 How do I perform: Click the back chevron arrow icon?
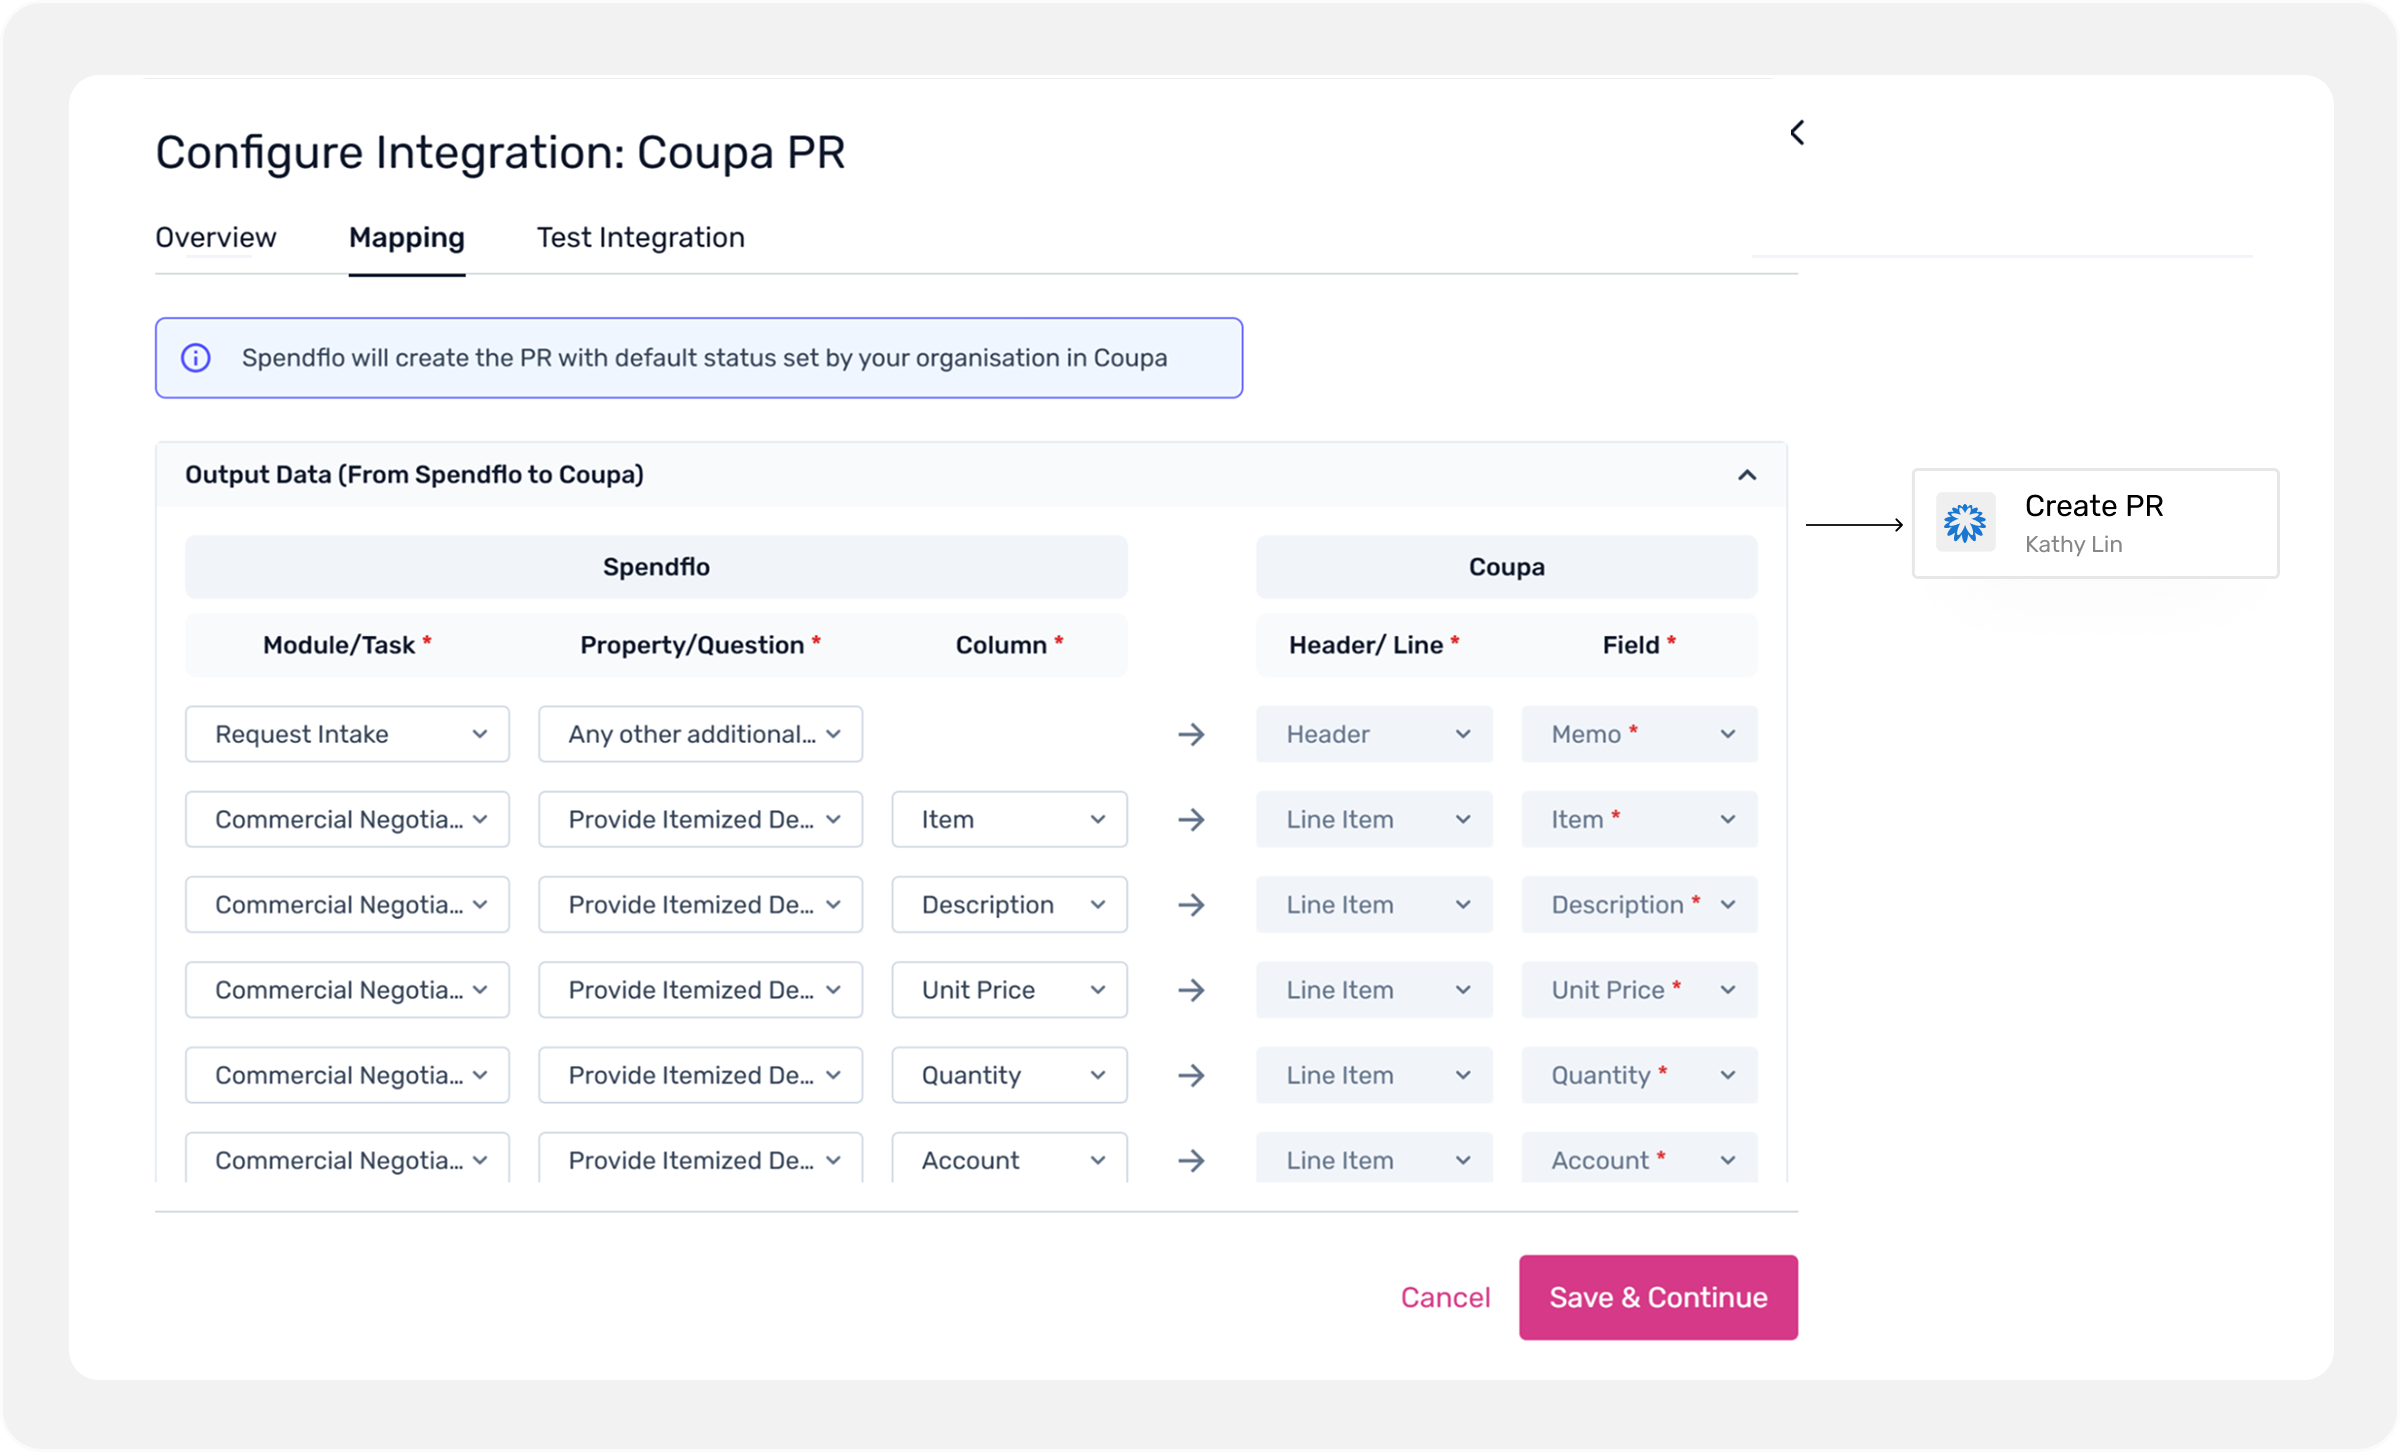click(1797, 133)
